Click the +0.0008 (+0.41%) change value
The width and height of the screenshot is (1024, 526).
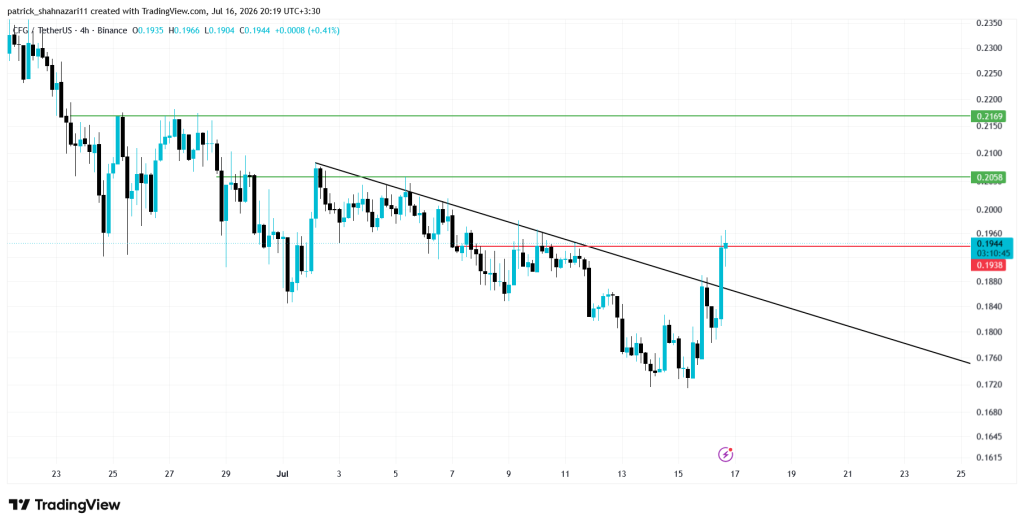(x=307, y=30)
